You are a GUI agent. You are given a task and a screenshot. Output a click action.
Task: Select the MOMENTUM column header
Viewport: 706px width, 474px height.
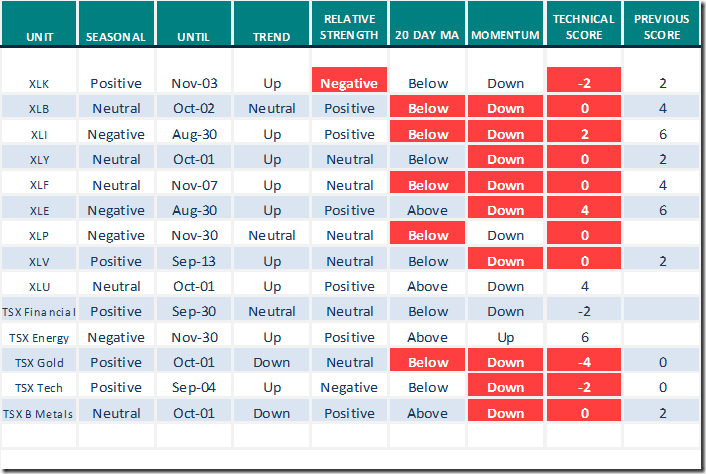[506, 37]
